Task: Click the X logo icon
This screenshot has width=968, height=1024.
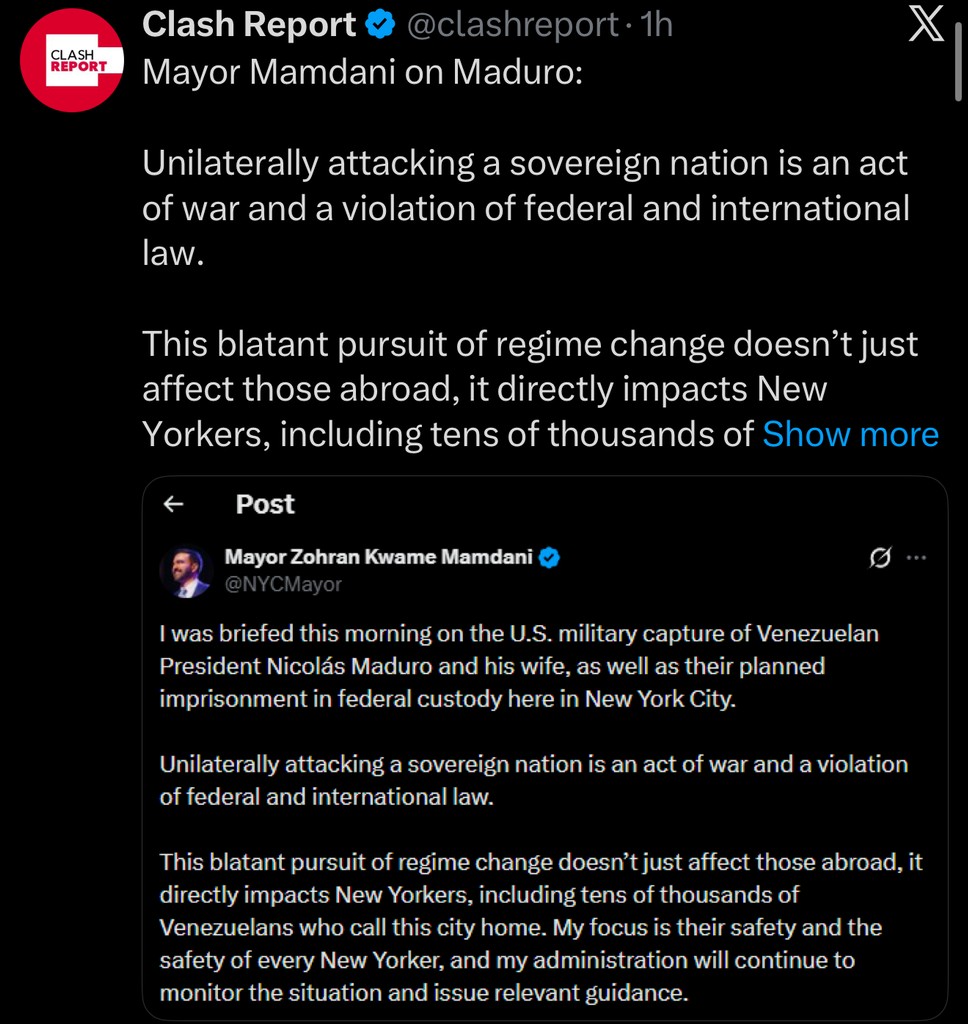Action: click(926, 26)
